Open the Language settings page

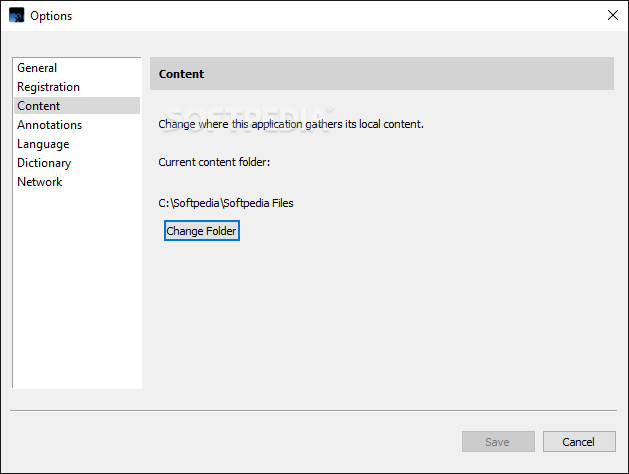43,144
